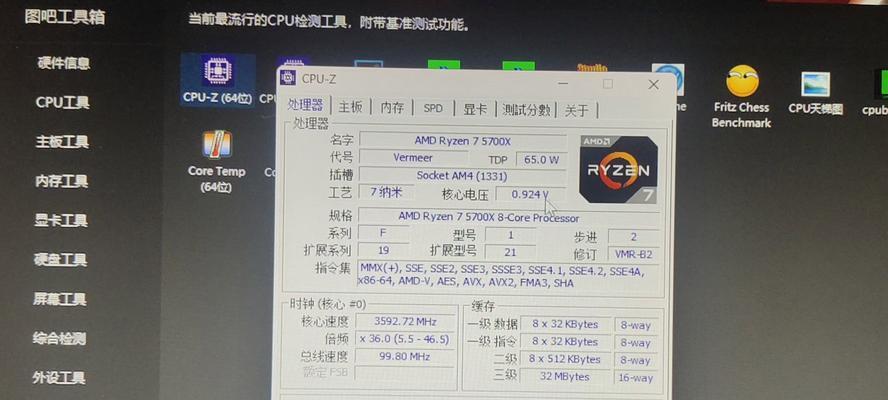Click the Vermeer code name field
This screenshot has height=400, width=888.
pos(413,158)
